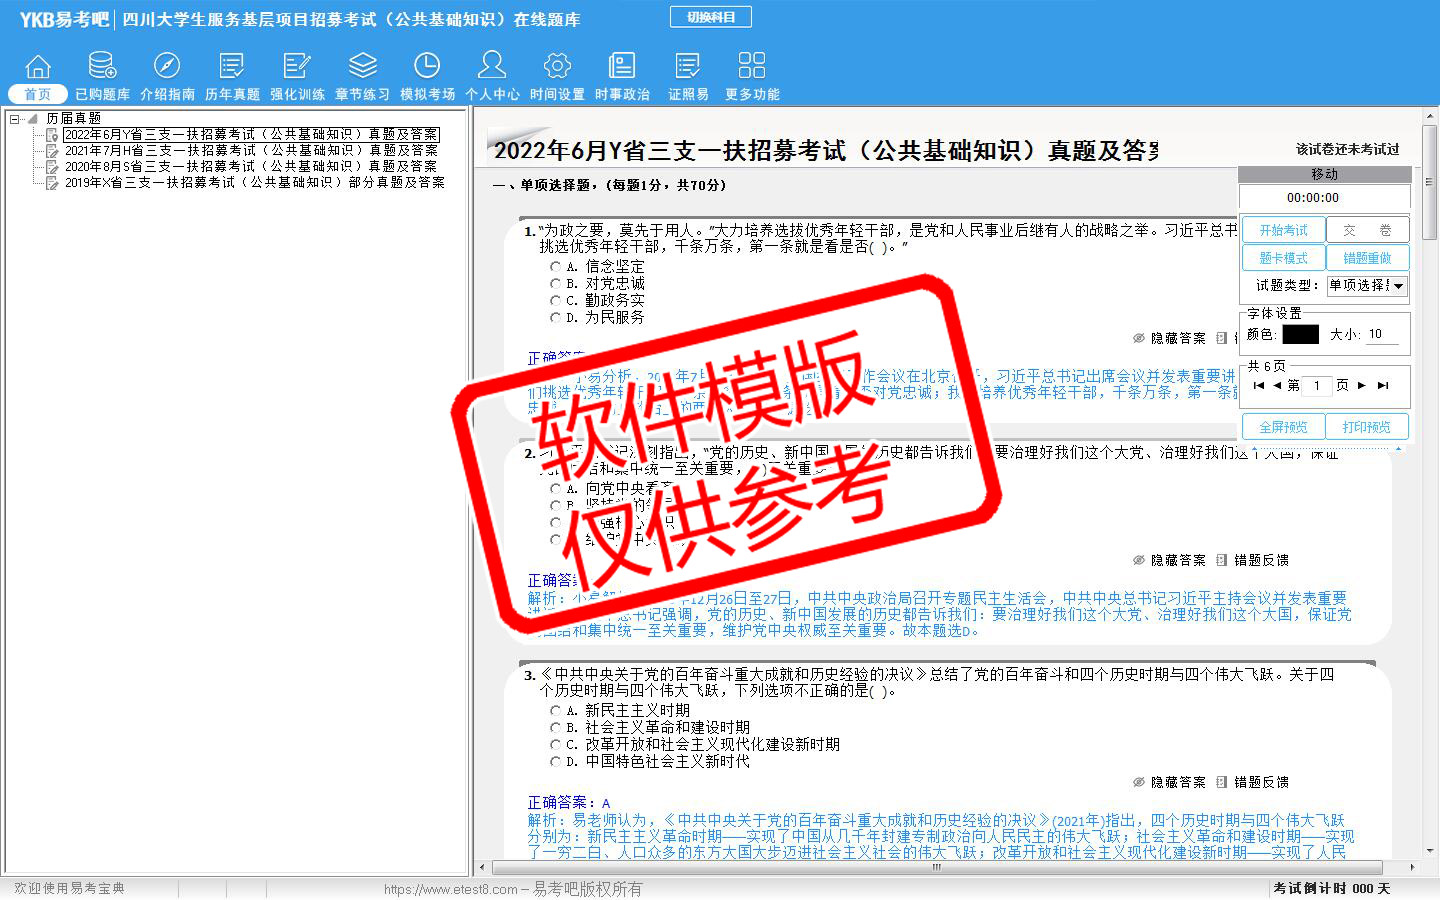Click the etest8.com copyright status text
Image resolution: width=1440 pixels, height=900 pixels.
click(x=513, y=889)
